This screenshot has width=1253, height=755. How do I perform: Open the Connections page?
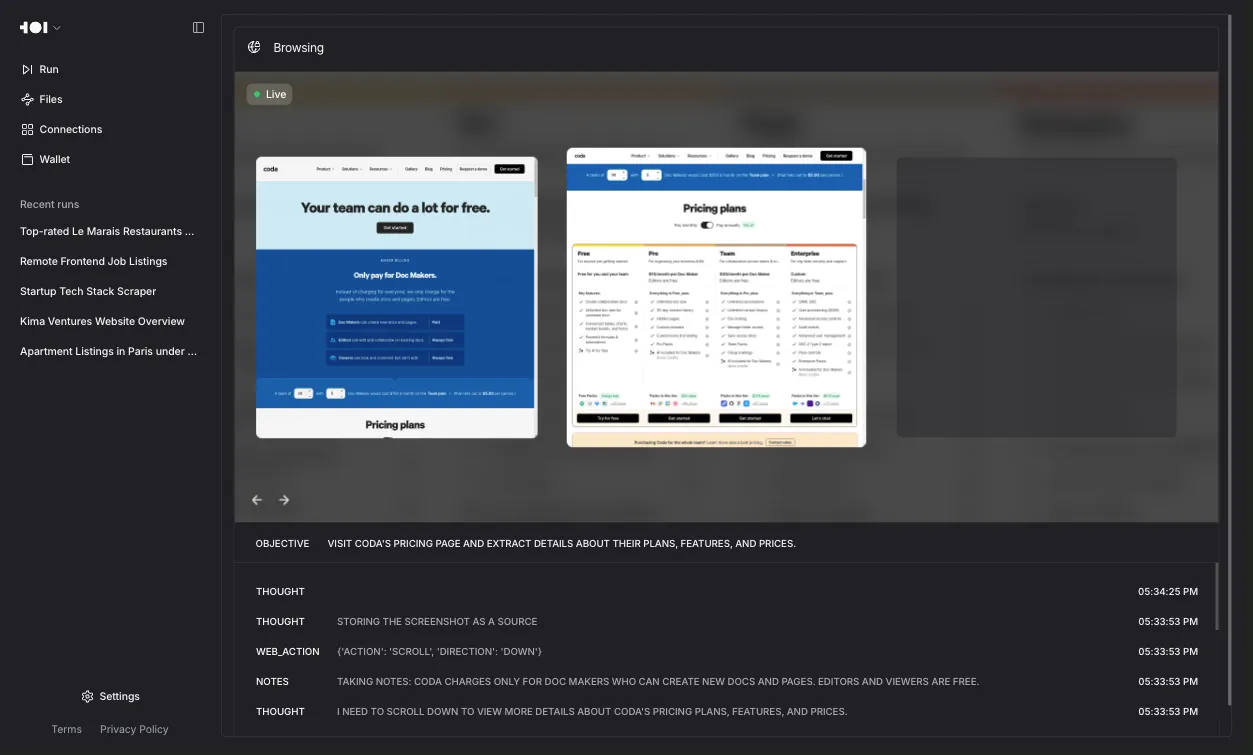coord(71,129)
